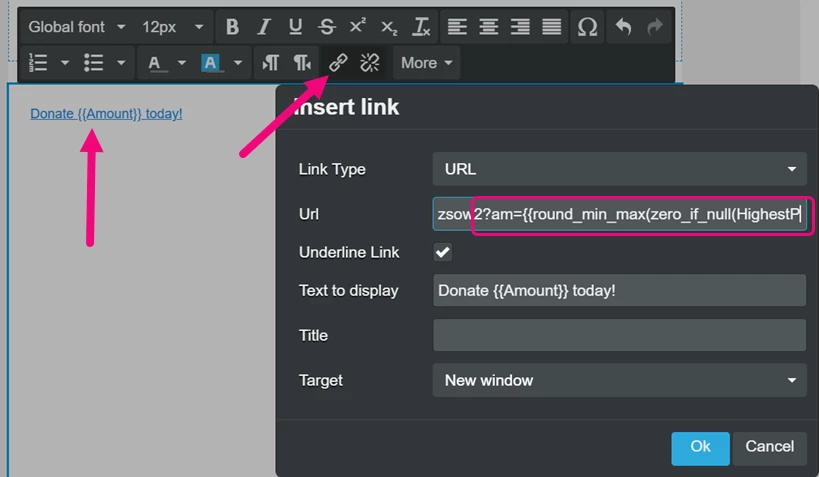Open the Link Type dropdown
819x477 pixels.
tap(619, 169)
